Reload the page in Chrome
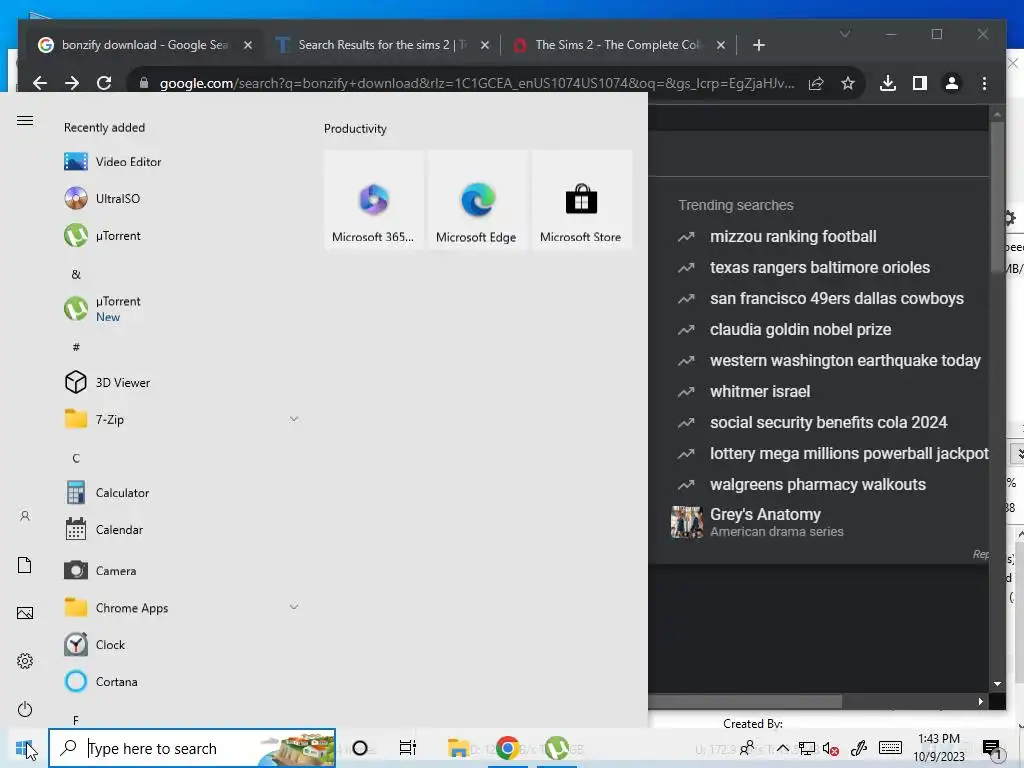Screen dimensions: 1024x768 [104, 83]
